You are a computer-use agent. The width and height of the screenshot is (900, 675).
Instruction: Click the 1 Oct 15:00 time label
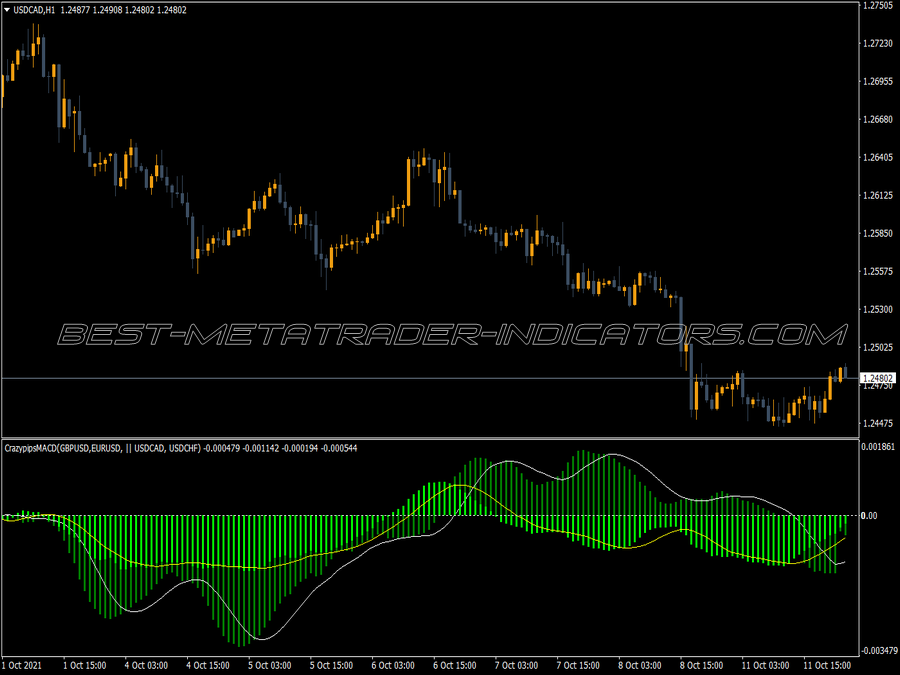pyautogui.click(x=84, y=665)
